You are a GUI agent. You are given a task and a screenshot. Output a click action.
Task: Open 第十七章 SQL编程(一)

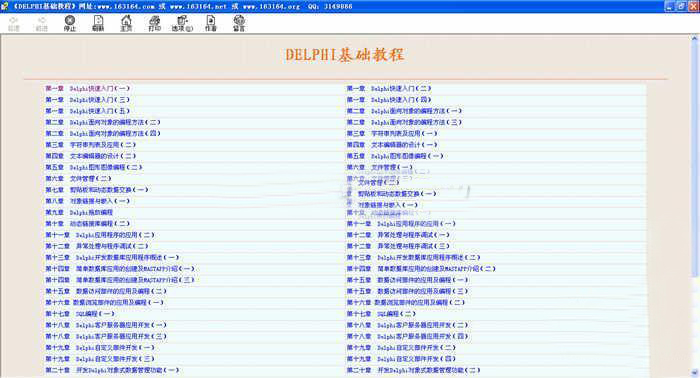point(80,314)
